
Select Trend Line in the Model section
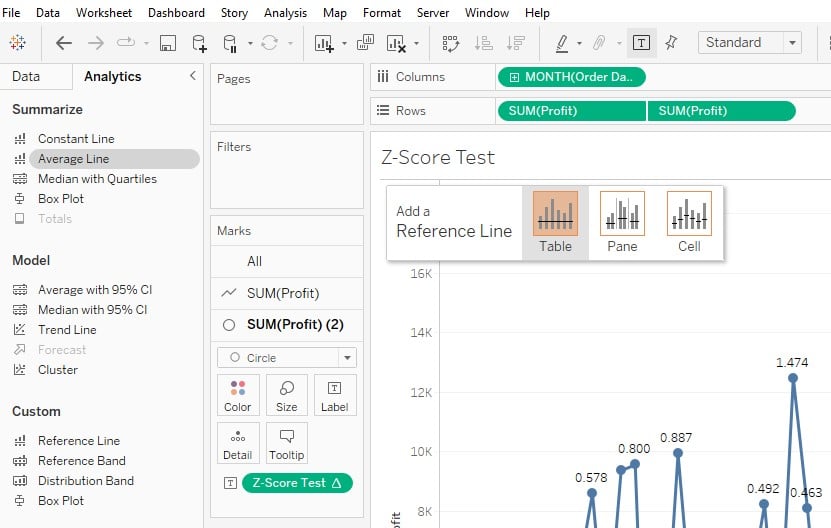[x=67, y=330]
